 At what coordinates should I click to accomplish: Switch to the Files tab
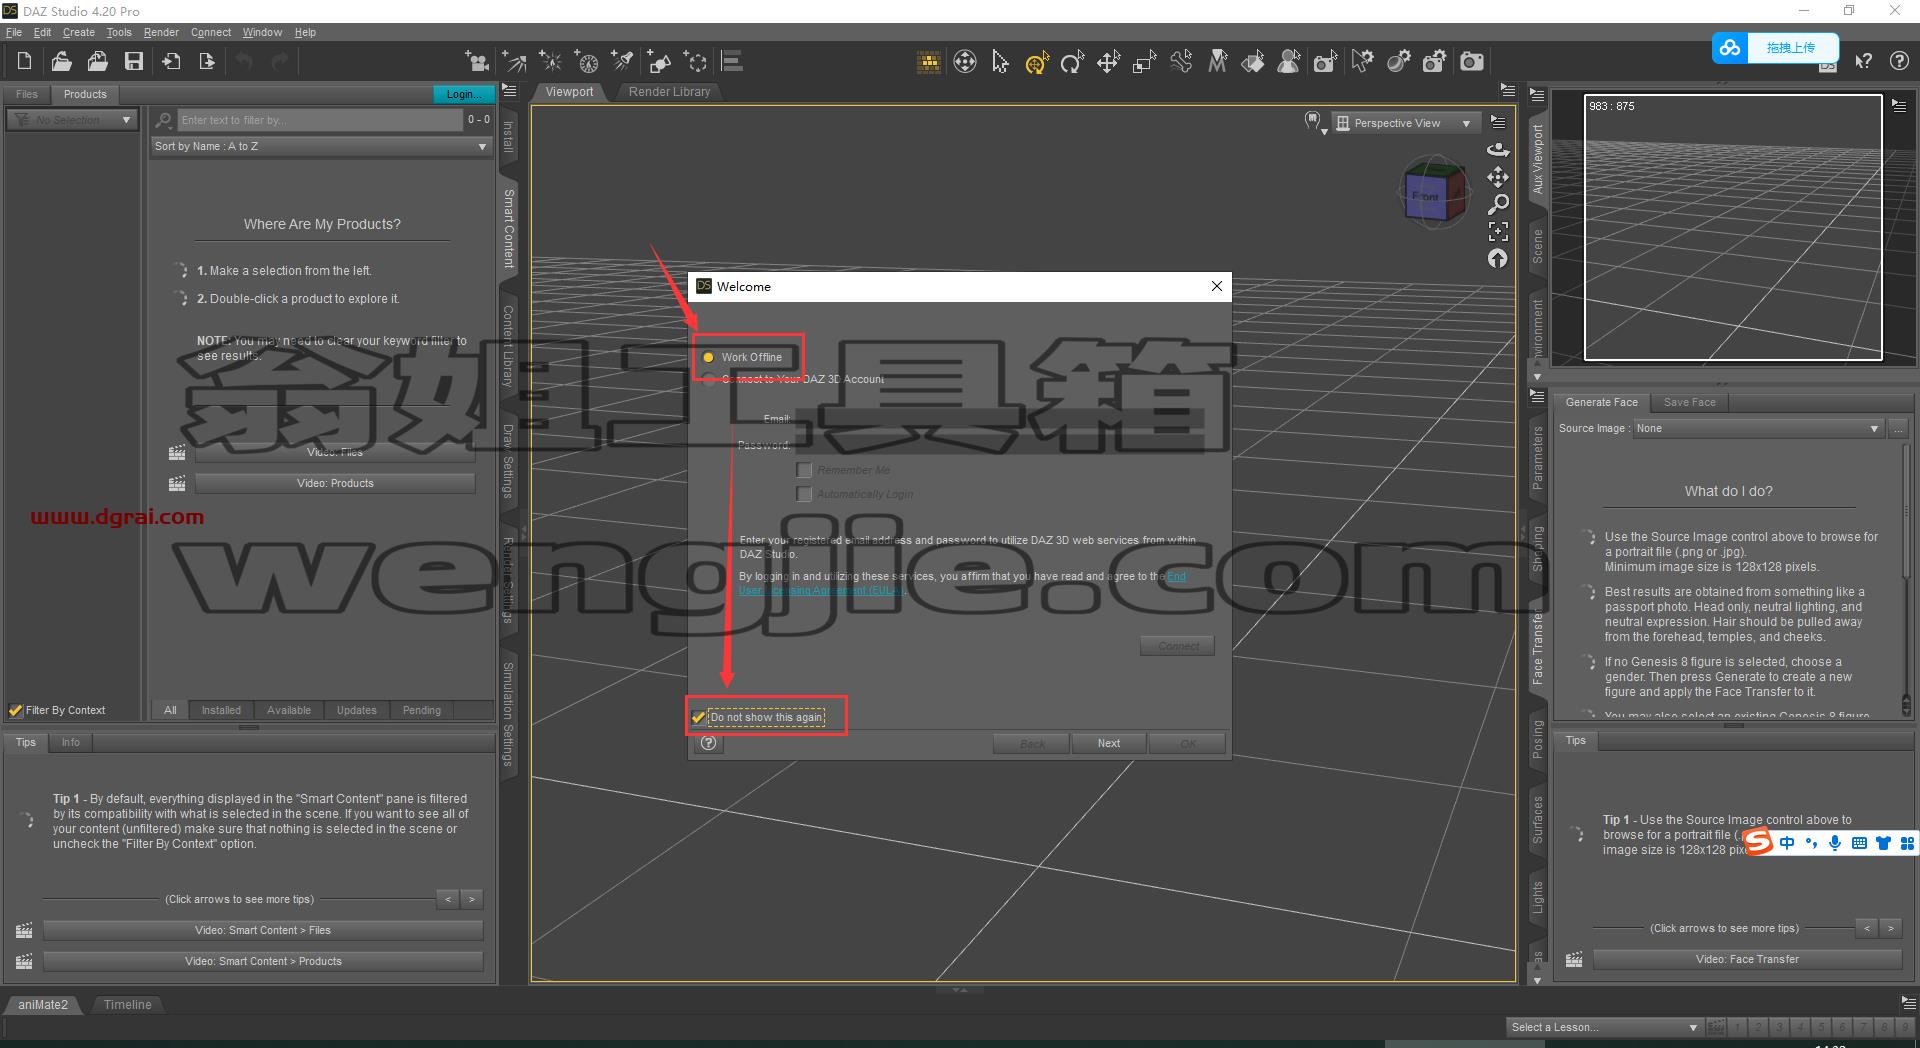(x=27, y=94)
